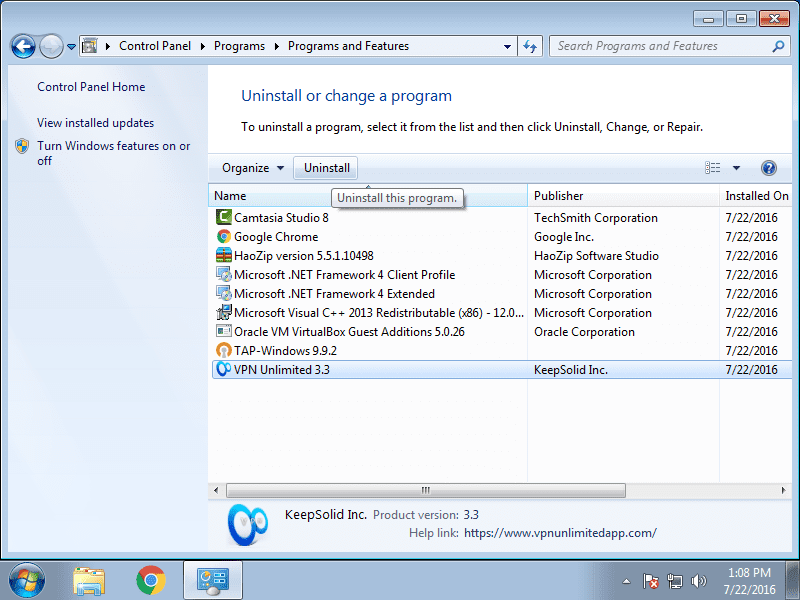Select the VPN Unlimited program icon
800x600 pixels.
tap(224, 369)
